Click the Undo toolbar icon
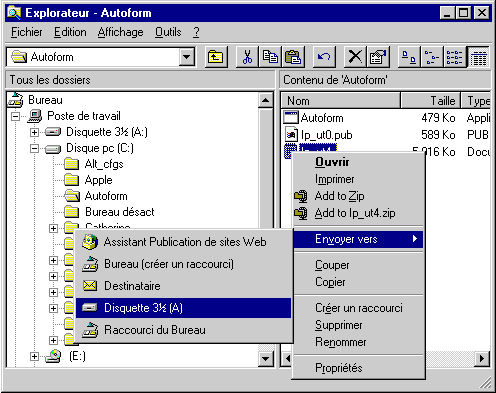496x393 pixels. click(324, 57)
